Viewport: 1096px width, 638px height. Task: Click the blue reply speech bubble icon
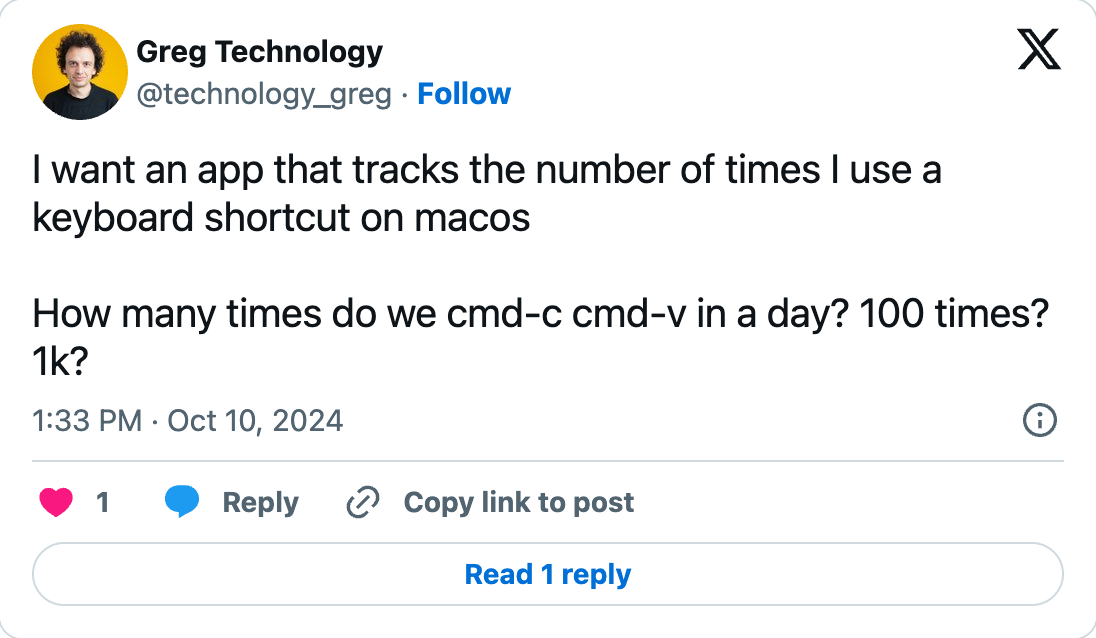tap(182, 502)
